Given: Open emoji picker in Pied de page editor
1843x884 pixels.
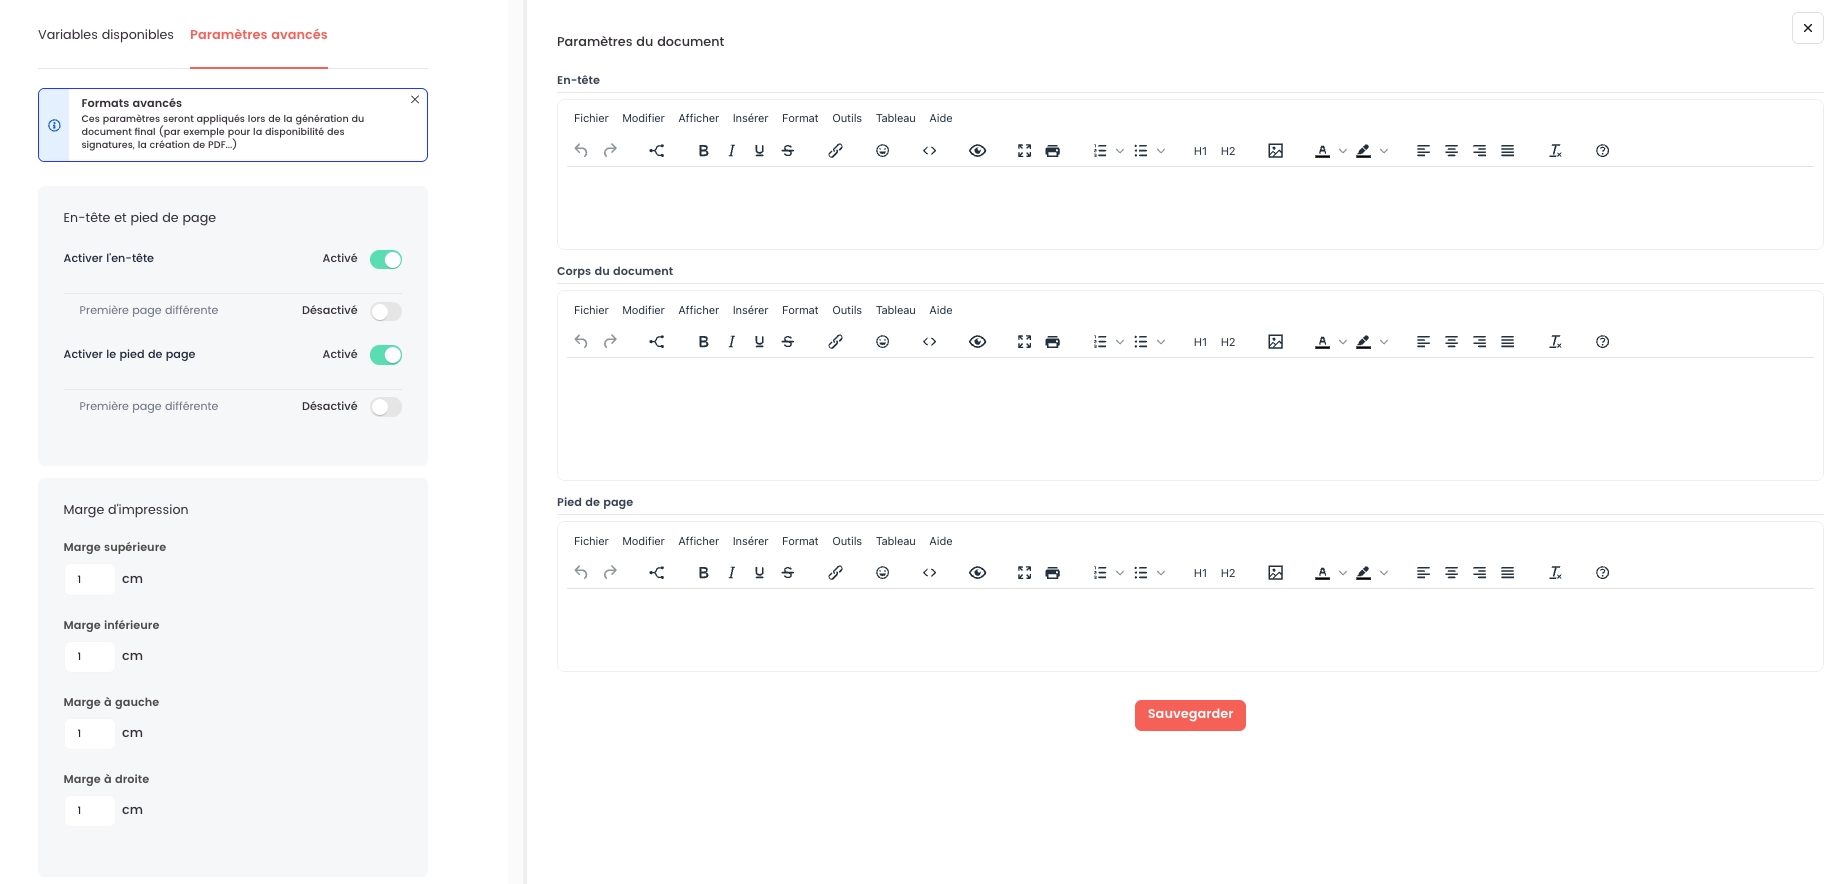Looking at the screenshot, I should [882, 573].
